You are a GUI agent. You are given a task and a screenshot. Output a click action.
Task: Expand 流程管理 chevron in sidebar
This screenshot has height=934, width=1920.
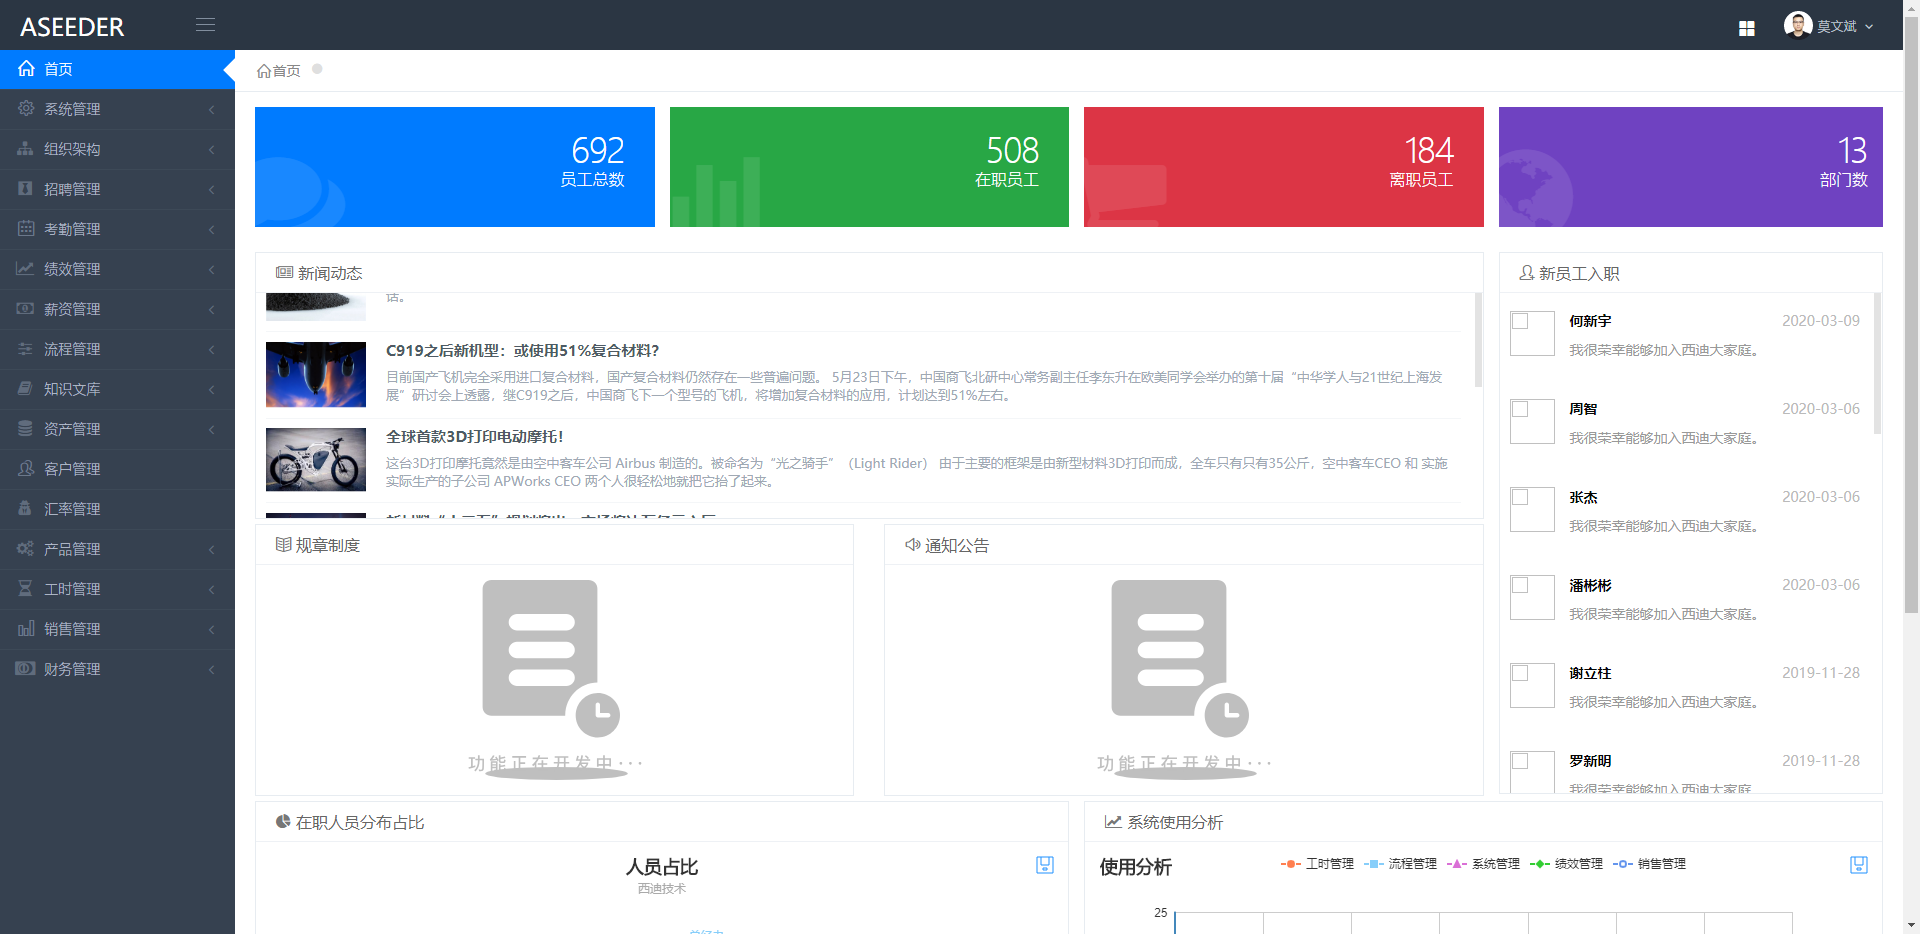coord(212,349)
